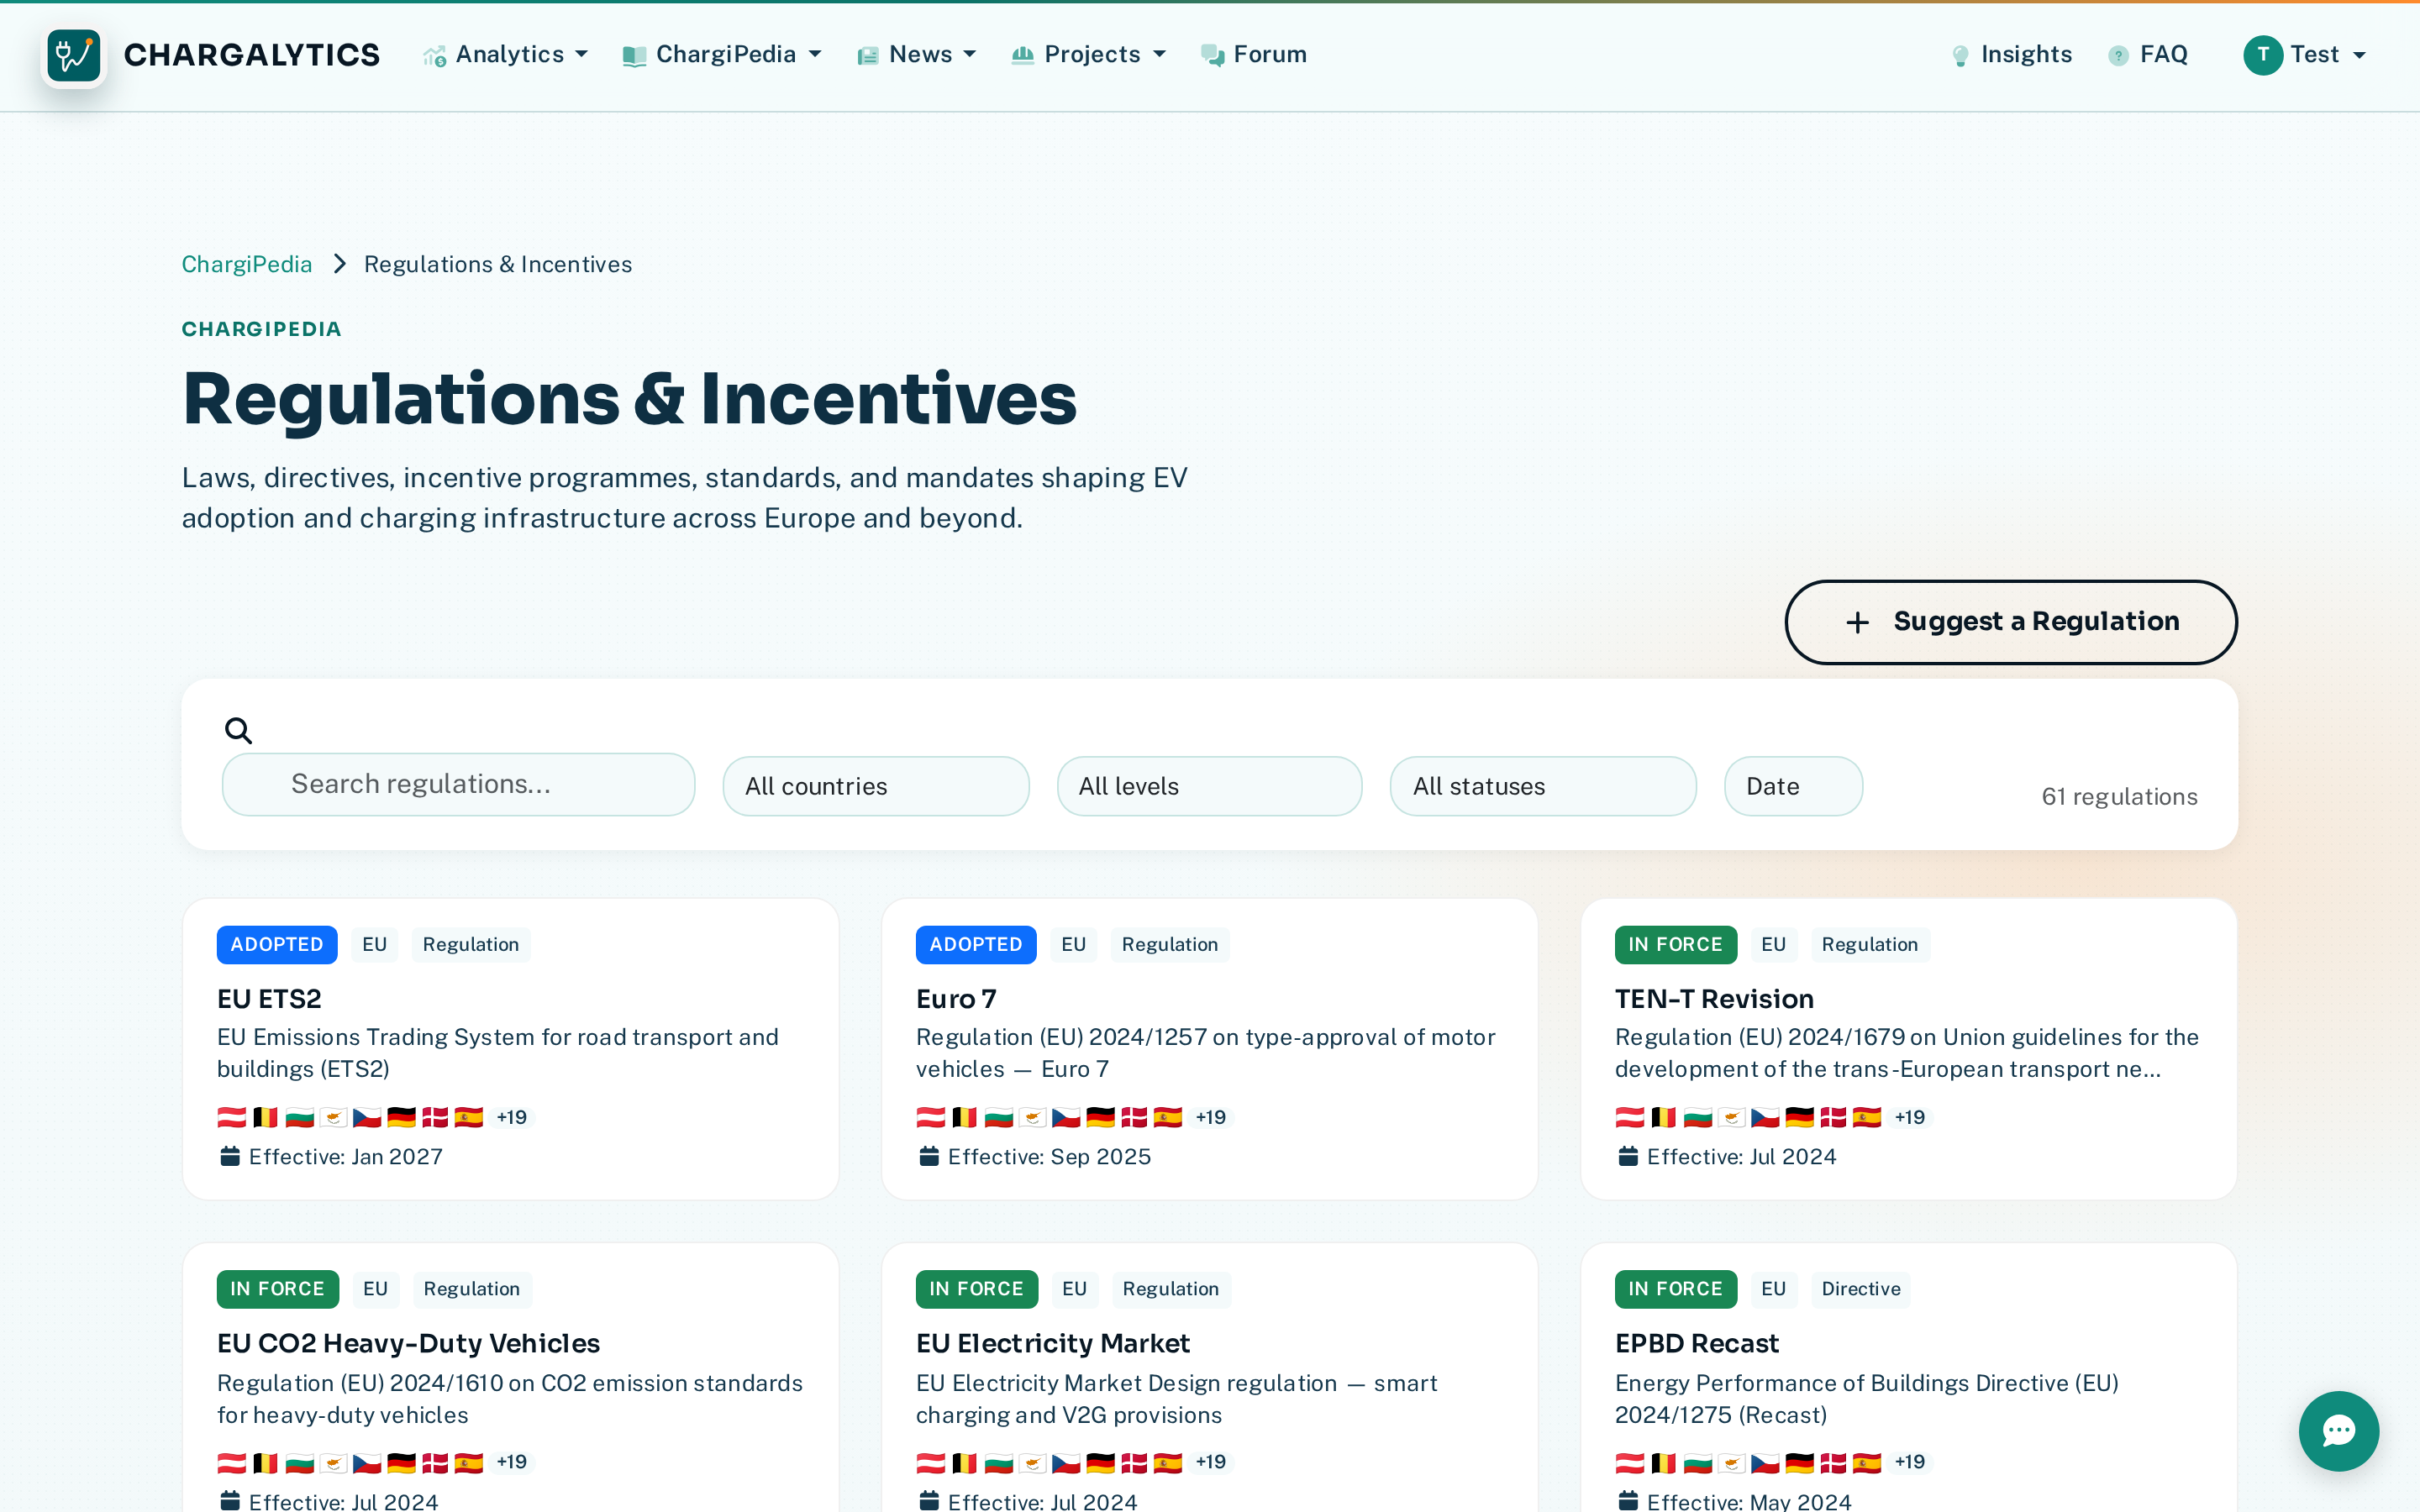Click Suggest a Regulation button
The image size is (2420, 1512).
(x=2011, y=622)
